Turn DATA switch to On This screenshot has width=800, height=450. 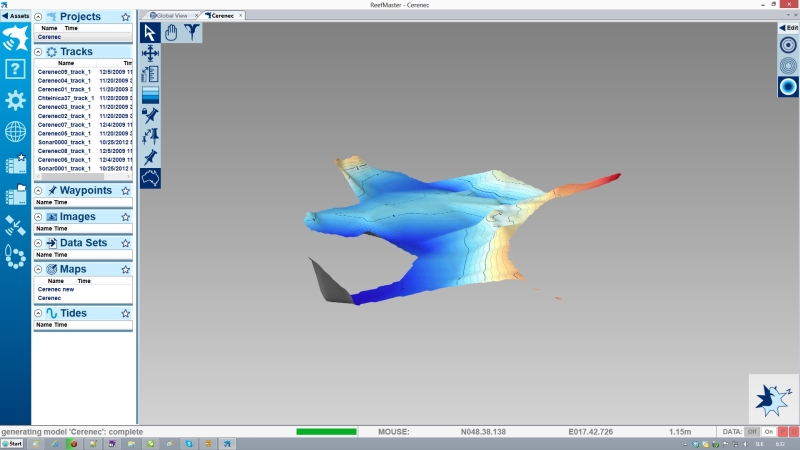(769, 431)
